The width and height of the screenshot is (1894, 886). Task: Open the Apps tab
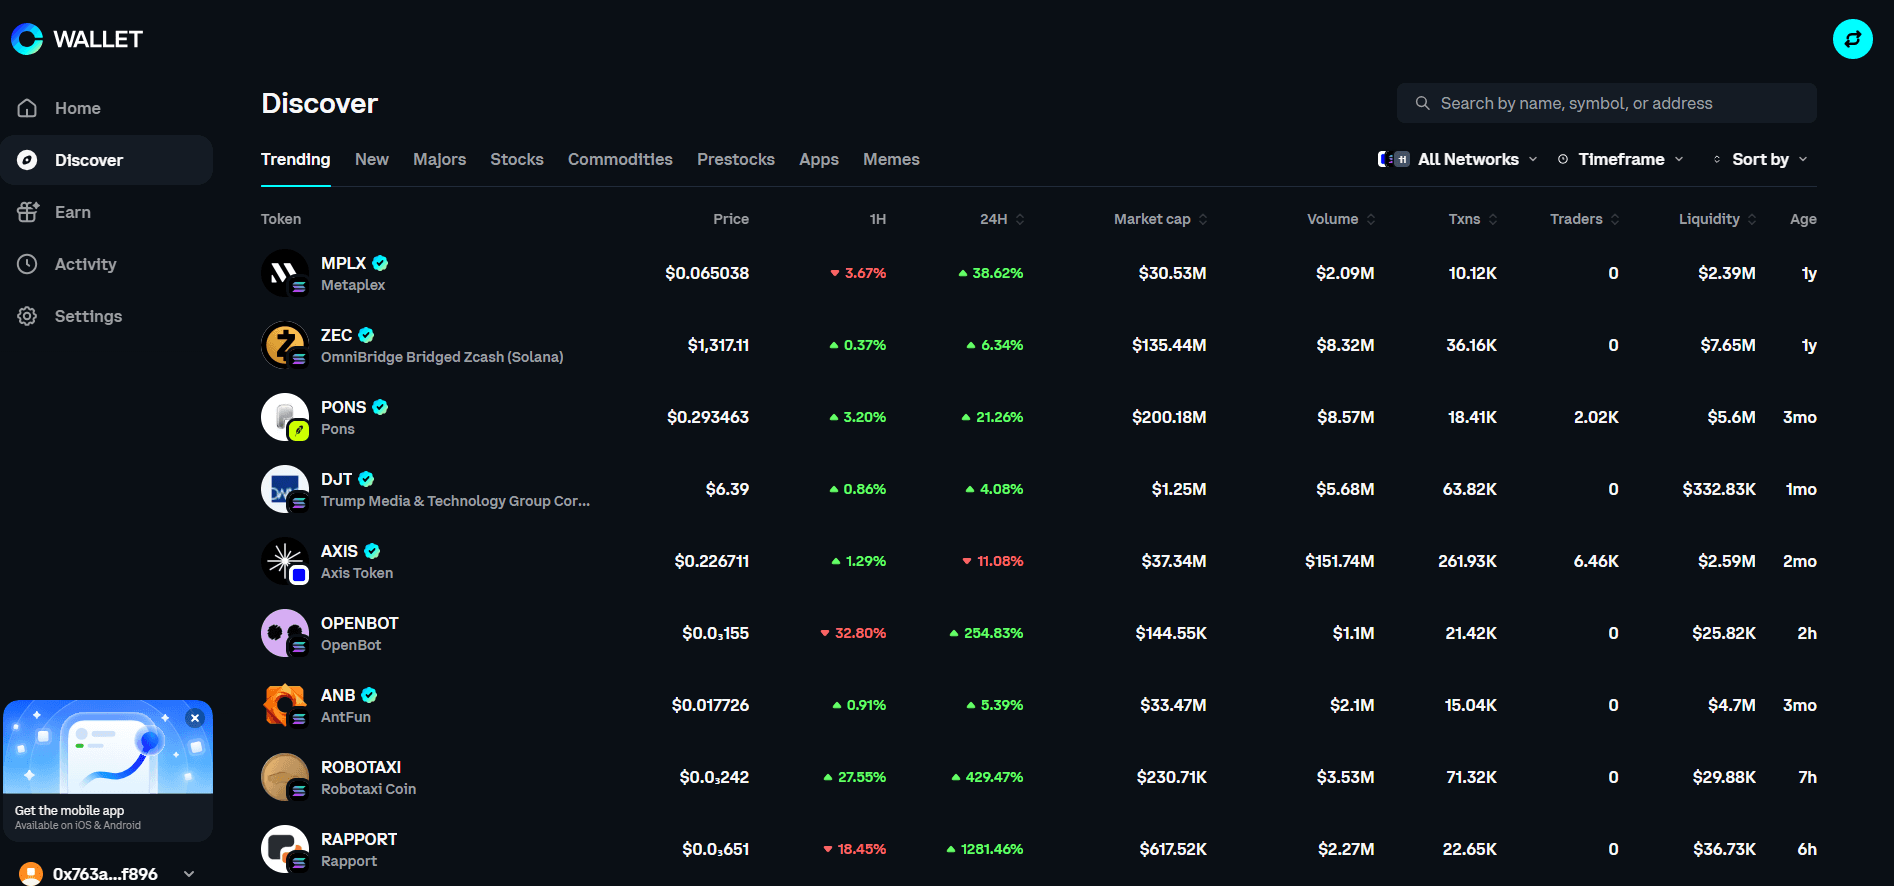tap(819, 159)
